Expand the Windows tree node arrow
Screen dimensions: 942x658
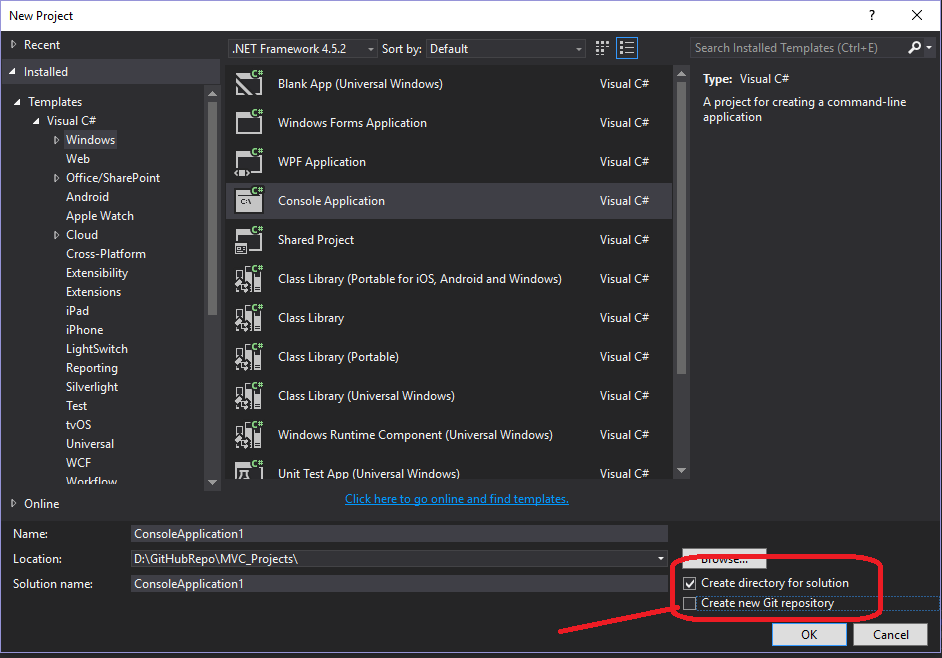tap(56, 140)
